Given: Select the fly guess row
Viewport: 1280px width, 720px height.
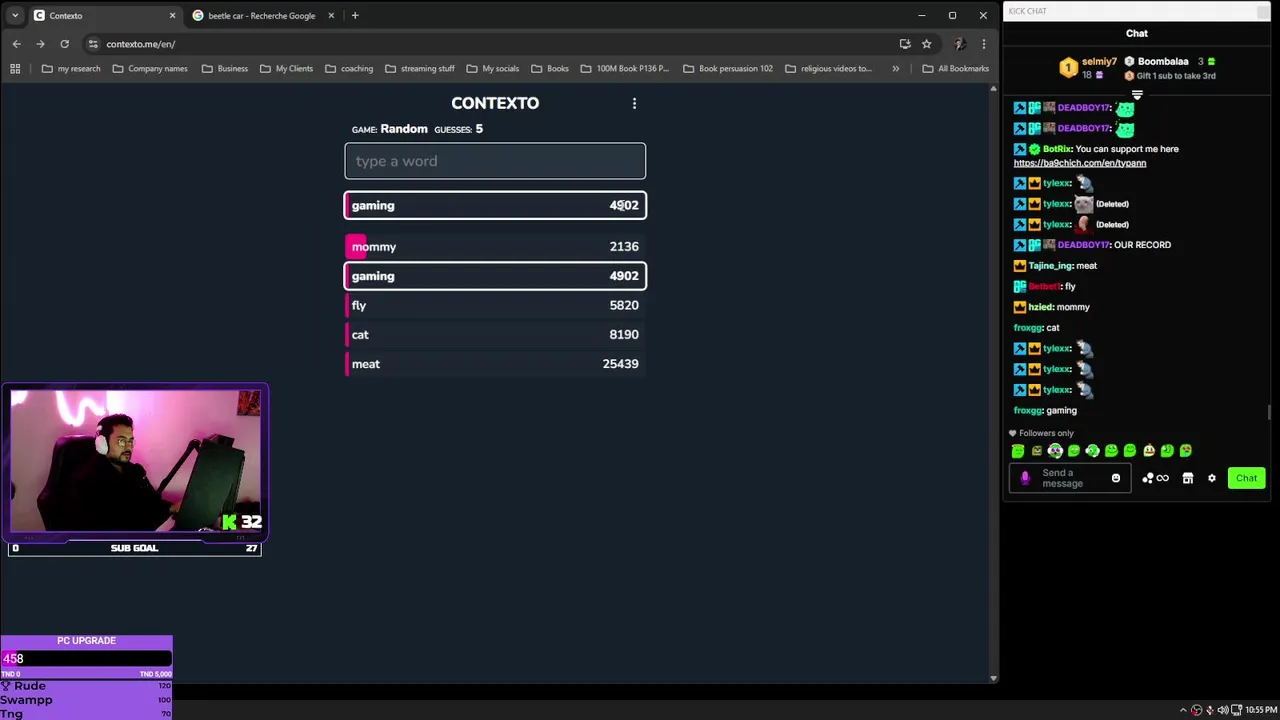Looking at the screenshot, I should [495, 305].
